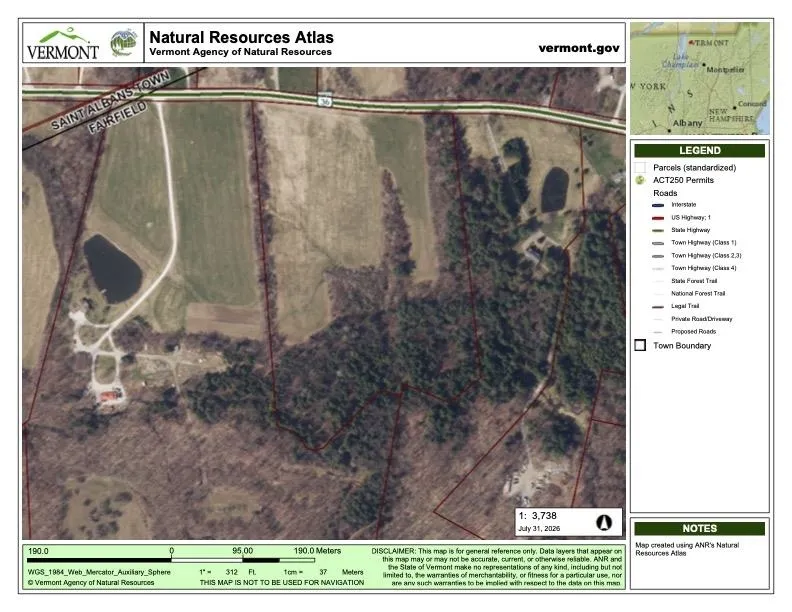The width and height of the screenshot is (792, 612).
Task: Select the date 'July 31, 2026'
Action: point(539,529)
